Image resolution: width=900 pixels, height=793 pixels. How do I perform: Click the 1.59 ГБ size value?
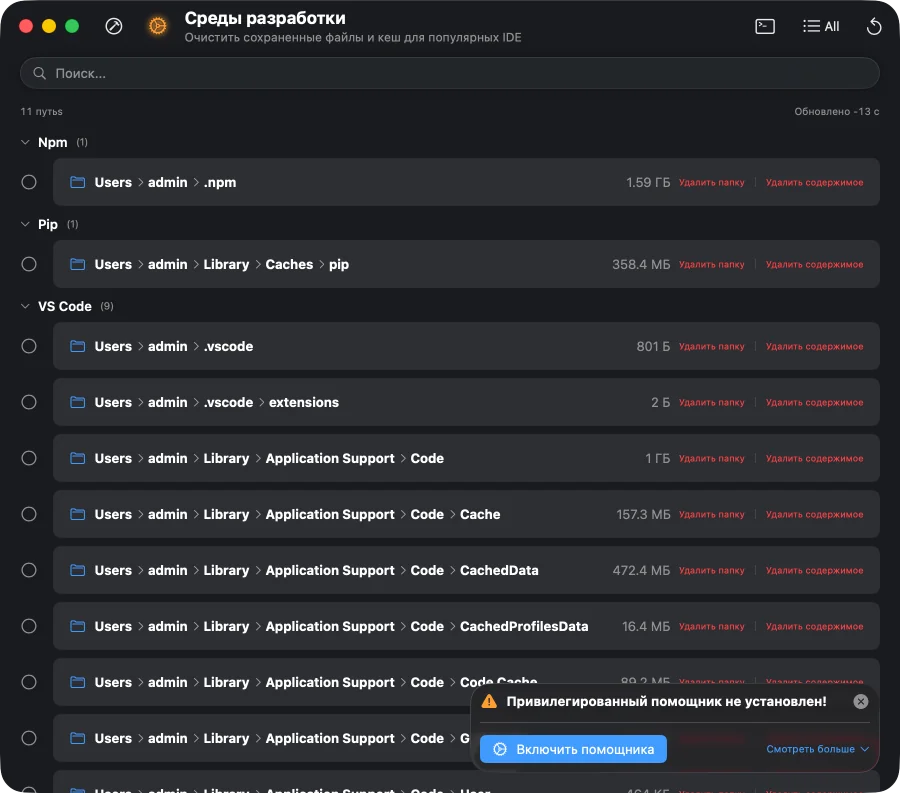tap(648, 182)
